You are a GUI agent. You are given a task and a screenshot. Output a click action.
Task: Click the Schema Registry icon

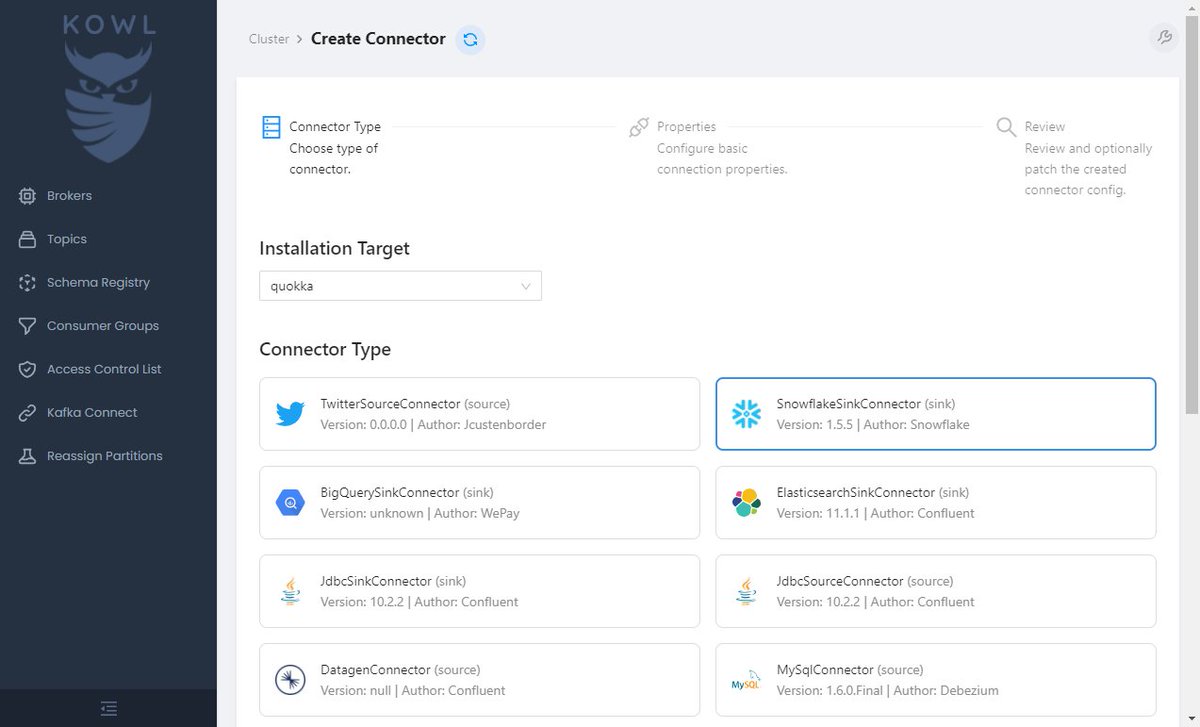pos(28,283)
